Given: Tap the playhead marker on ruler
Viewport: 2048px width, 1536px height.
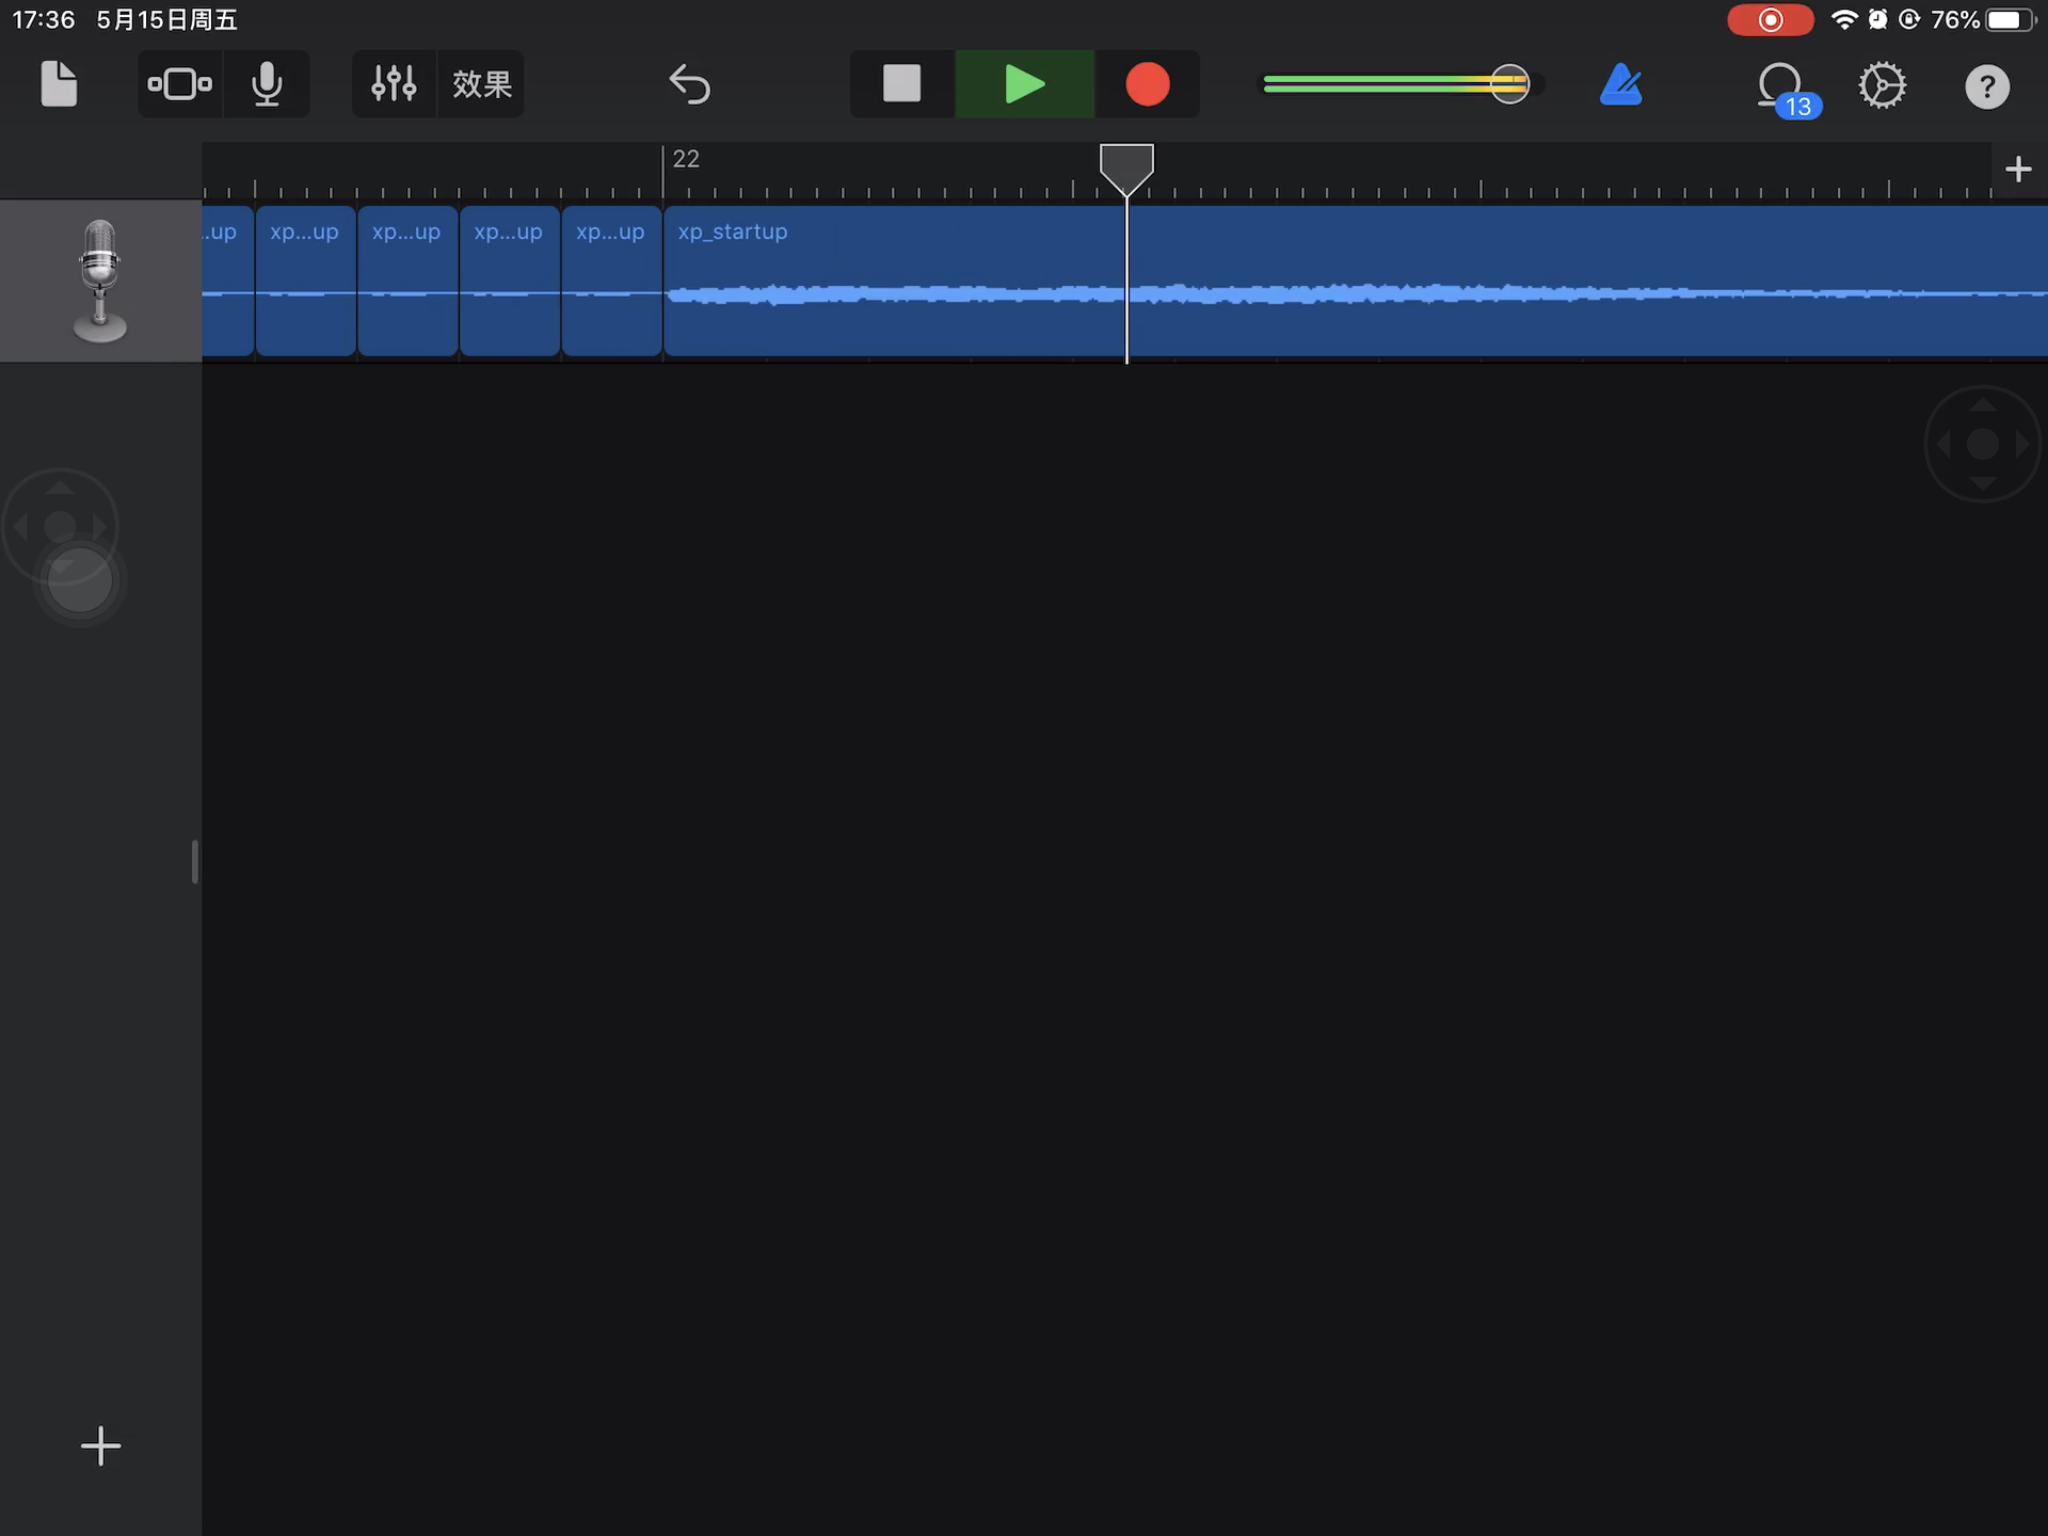Looking at the screenshot, I should 1126,168.
